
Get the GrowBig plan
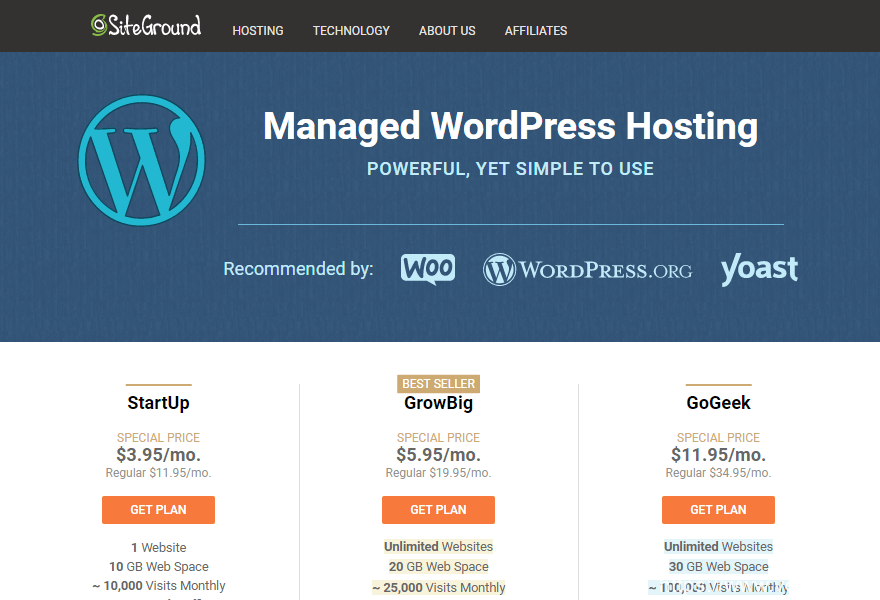point(438,510)
